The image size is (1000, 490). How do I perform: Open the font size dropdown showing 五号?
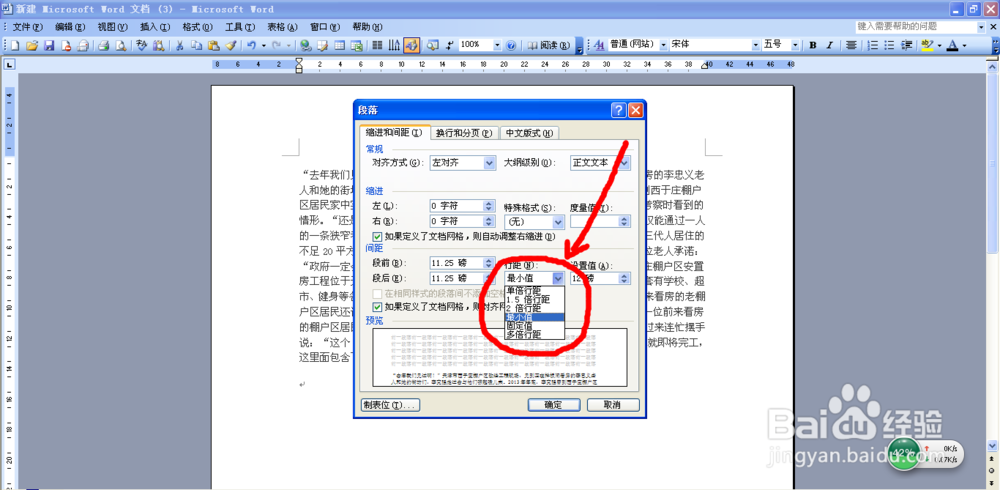[x=795, y=45]
